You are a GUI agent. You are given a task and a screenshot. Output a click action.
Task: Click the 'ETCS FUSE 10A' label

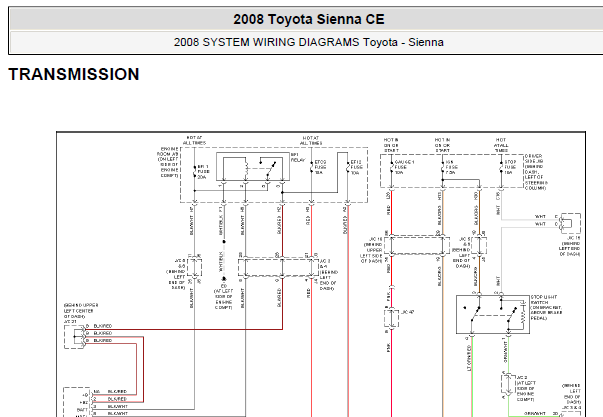click(320, 167)
